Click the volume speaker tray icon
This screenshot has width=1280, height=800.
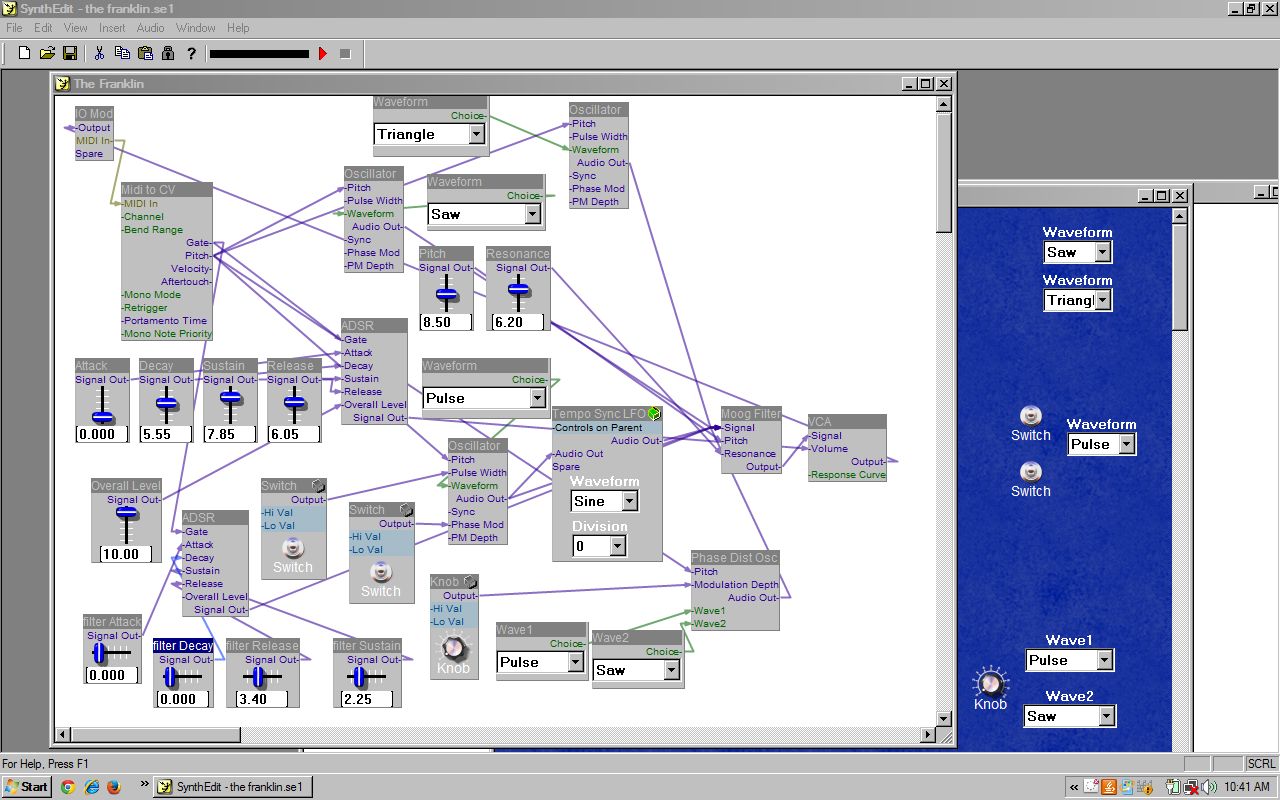click(x=1210, y=787)
